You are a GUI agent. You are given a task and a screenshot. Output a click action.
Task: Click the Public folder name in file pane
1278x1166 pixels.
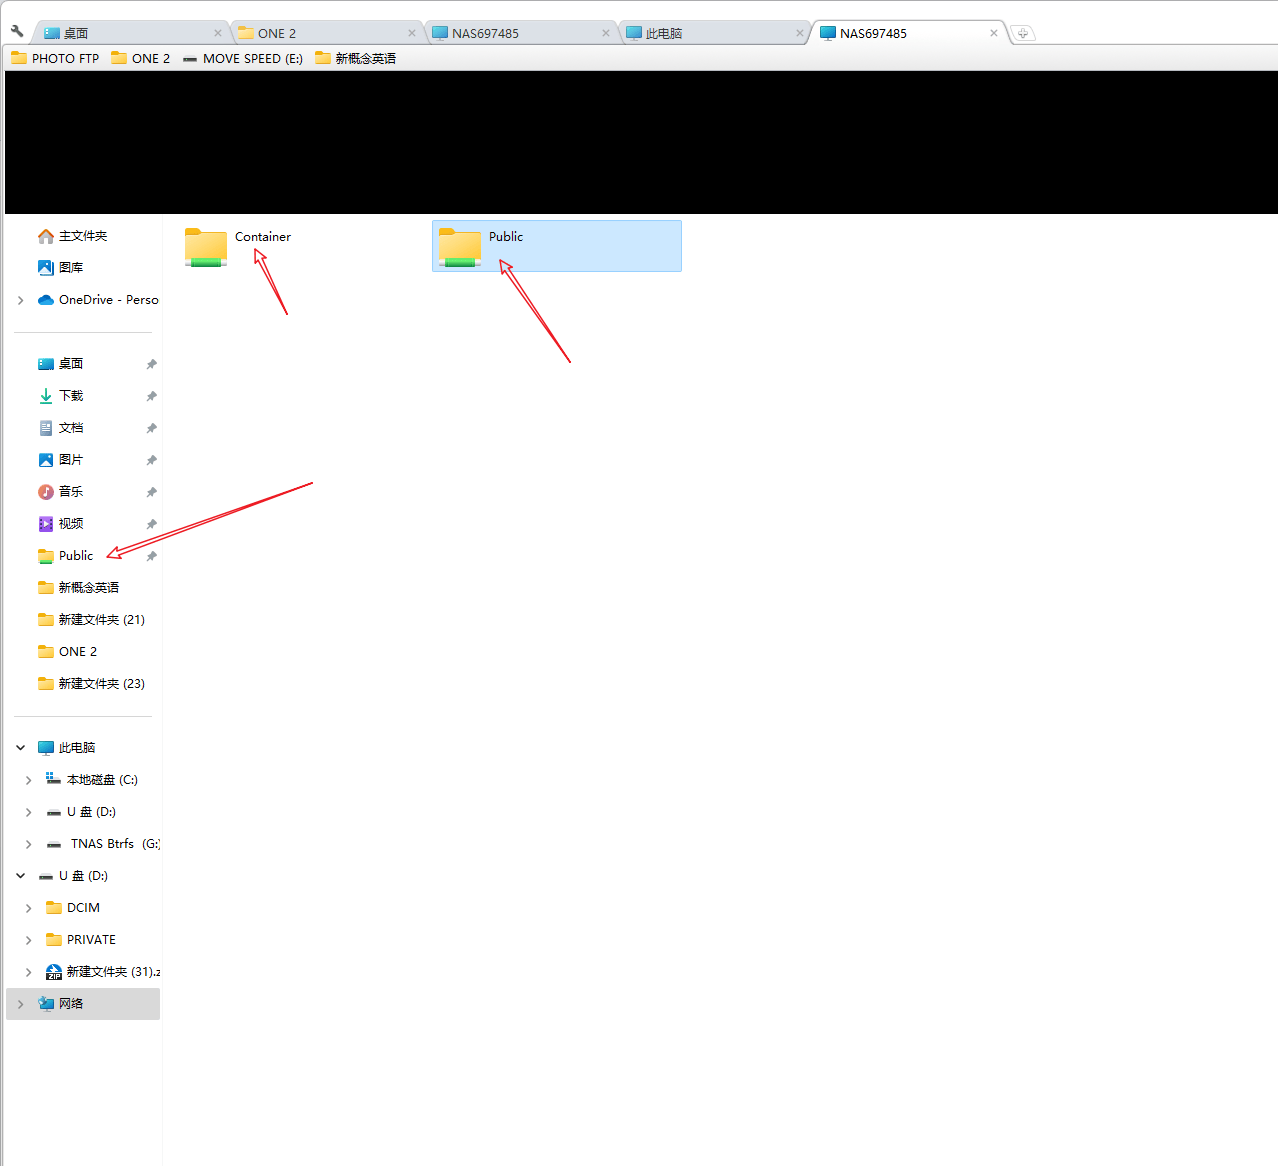pos(506,237)
